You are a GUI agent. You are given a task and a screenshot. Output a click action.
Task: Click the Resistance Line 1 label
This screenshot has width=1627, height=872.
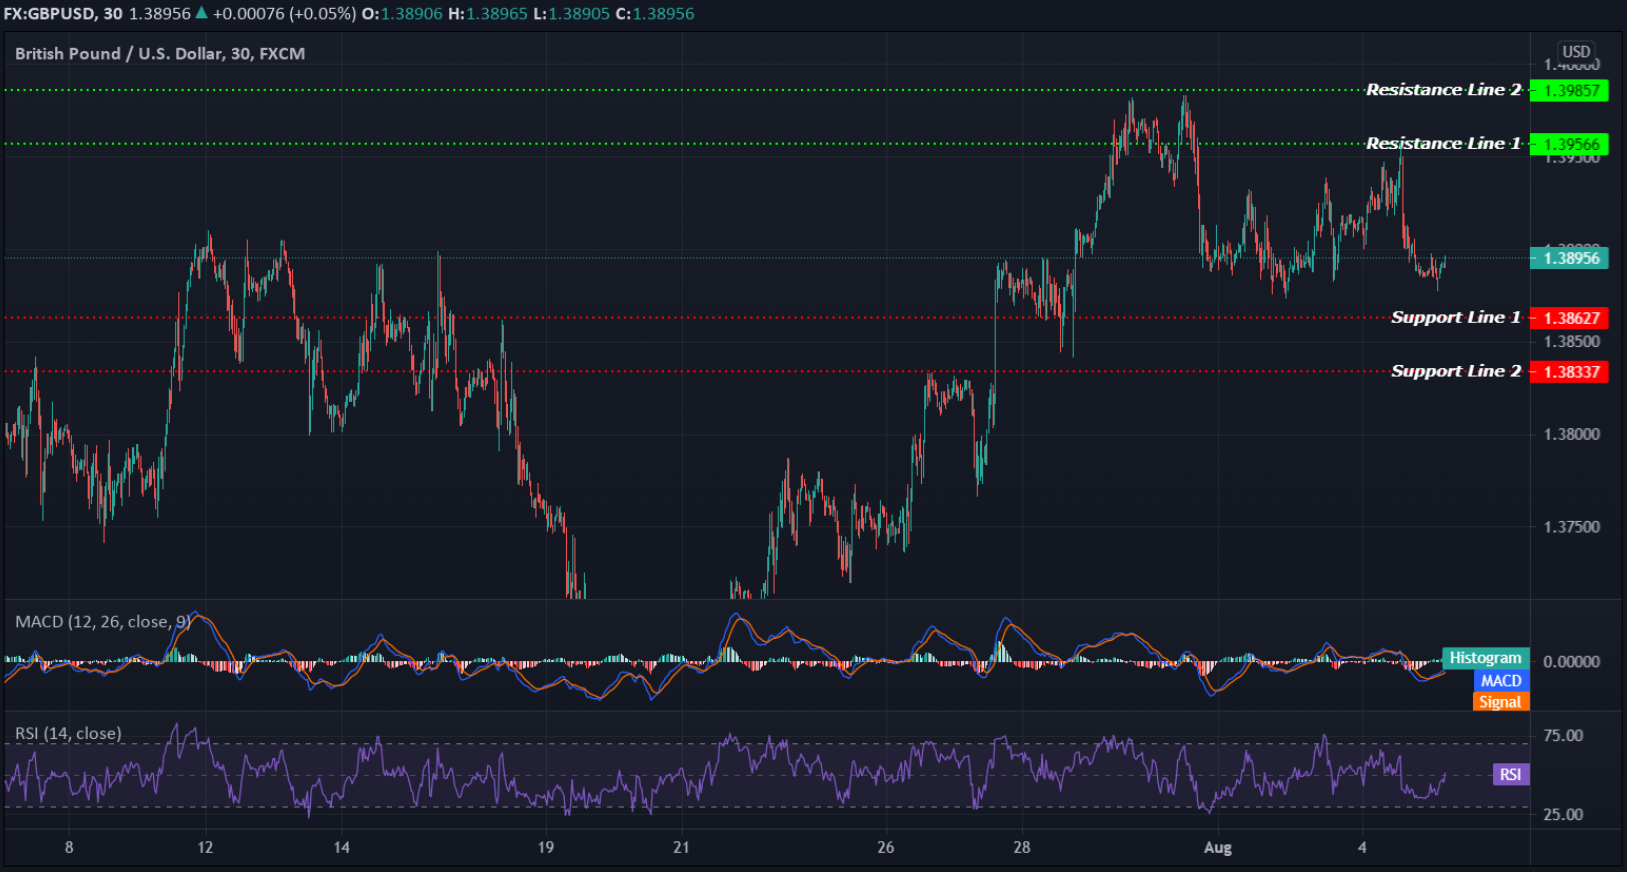tap(1443, 144)
